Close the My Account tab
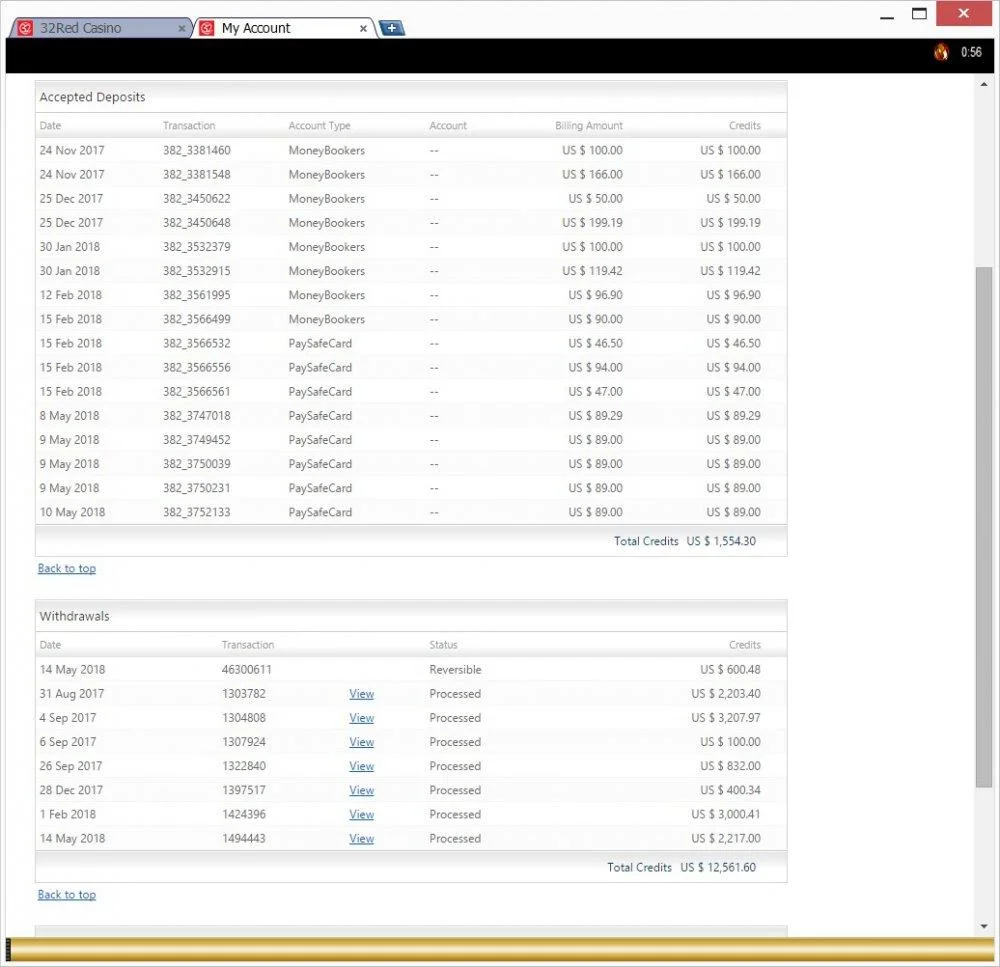 [363, 29]
